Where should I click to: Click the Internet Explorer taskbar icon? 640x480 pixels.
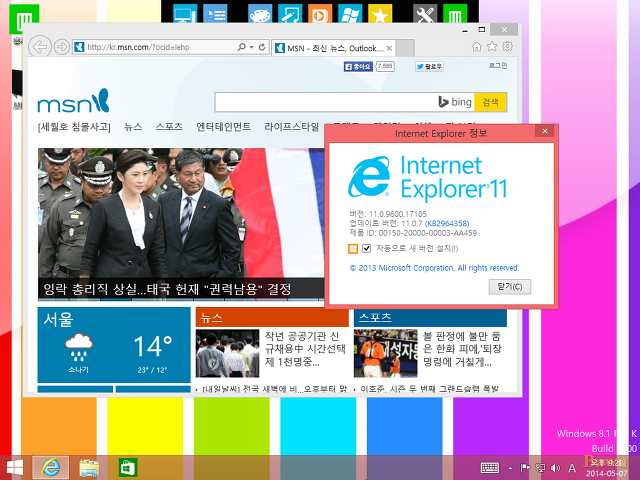point(51,468)
